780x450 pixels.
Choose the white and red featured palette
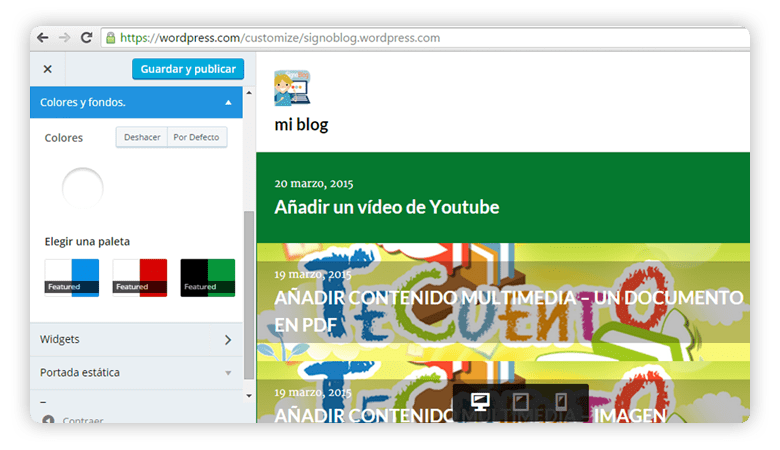(x=140, y=277)
